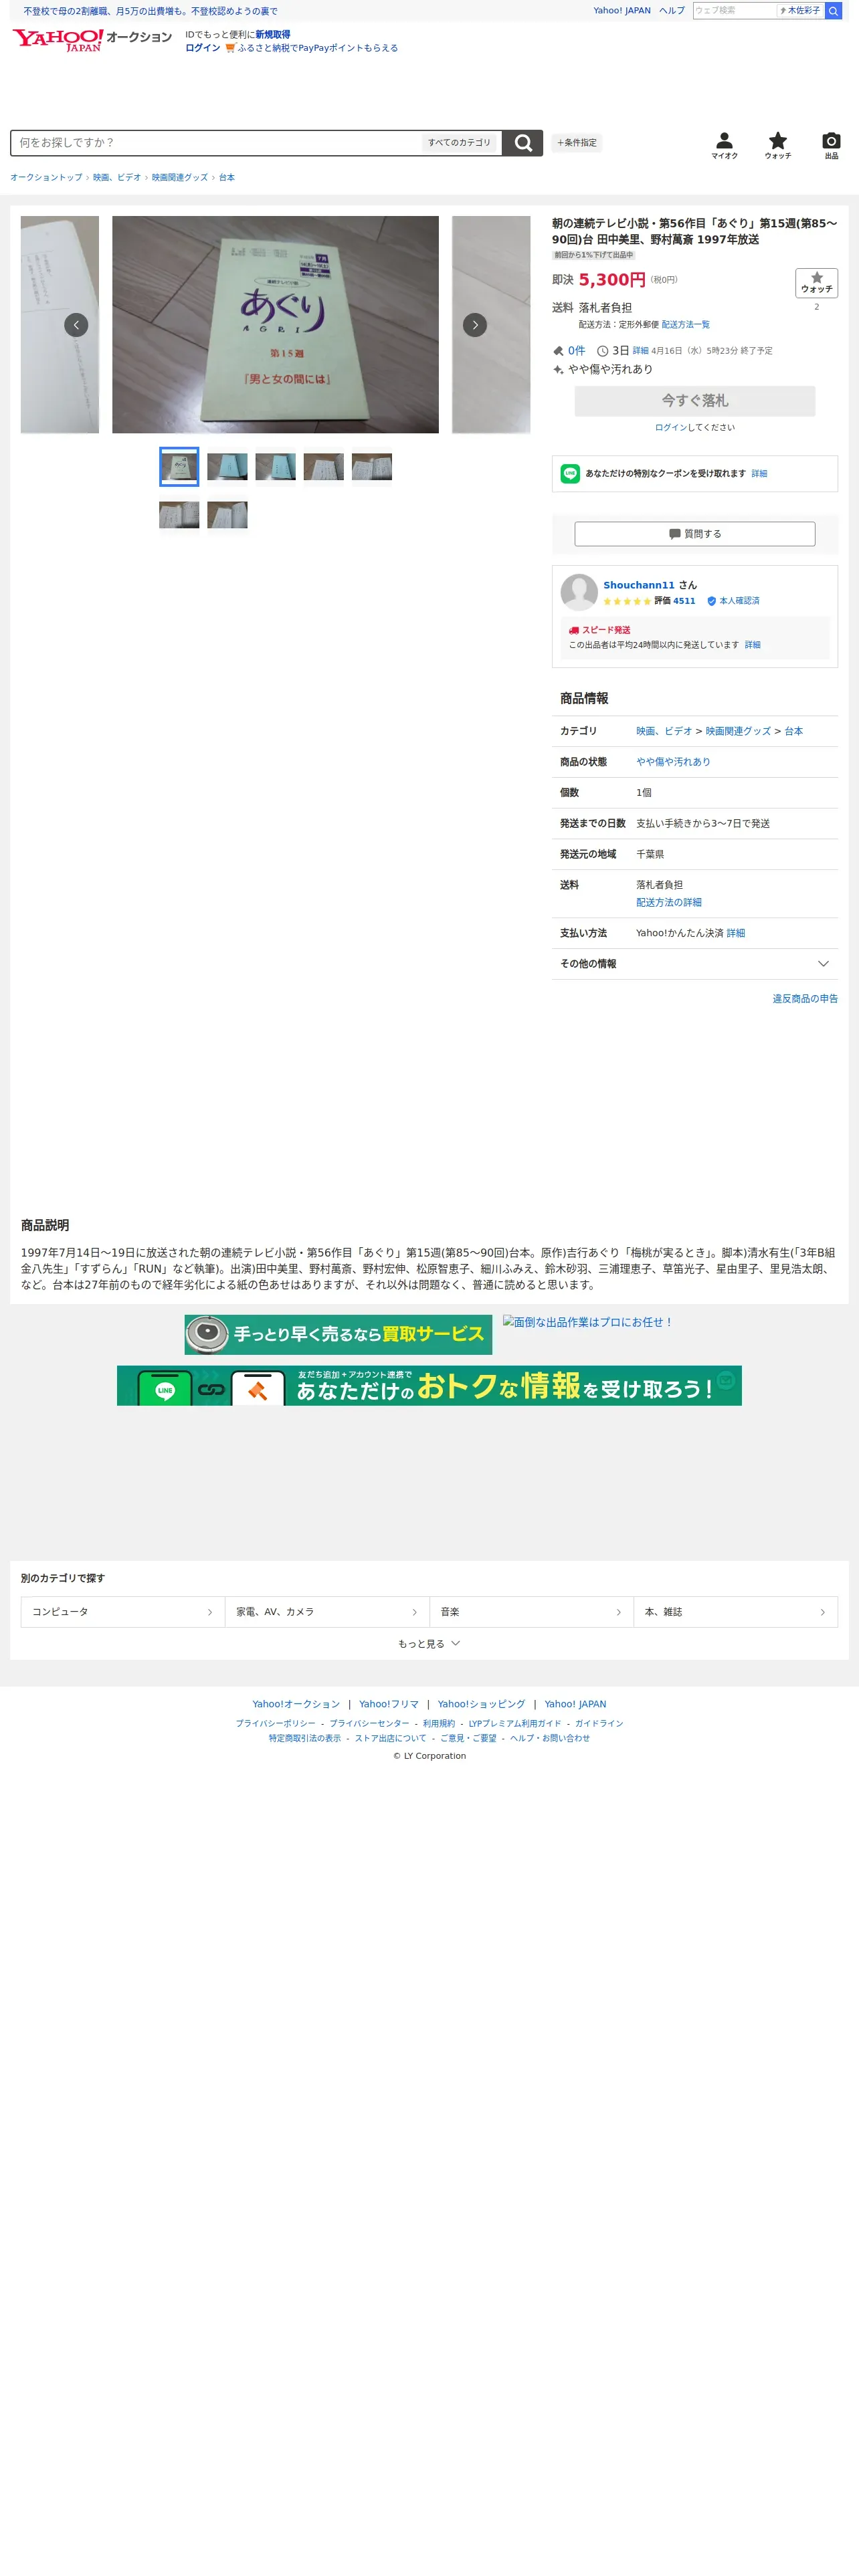
Task: Expand その他の情報 section
Action: click(694, 964)
